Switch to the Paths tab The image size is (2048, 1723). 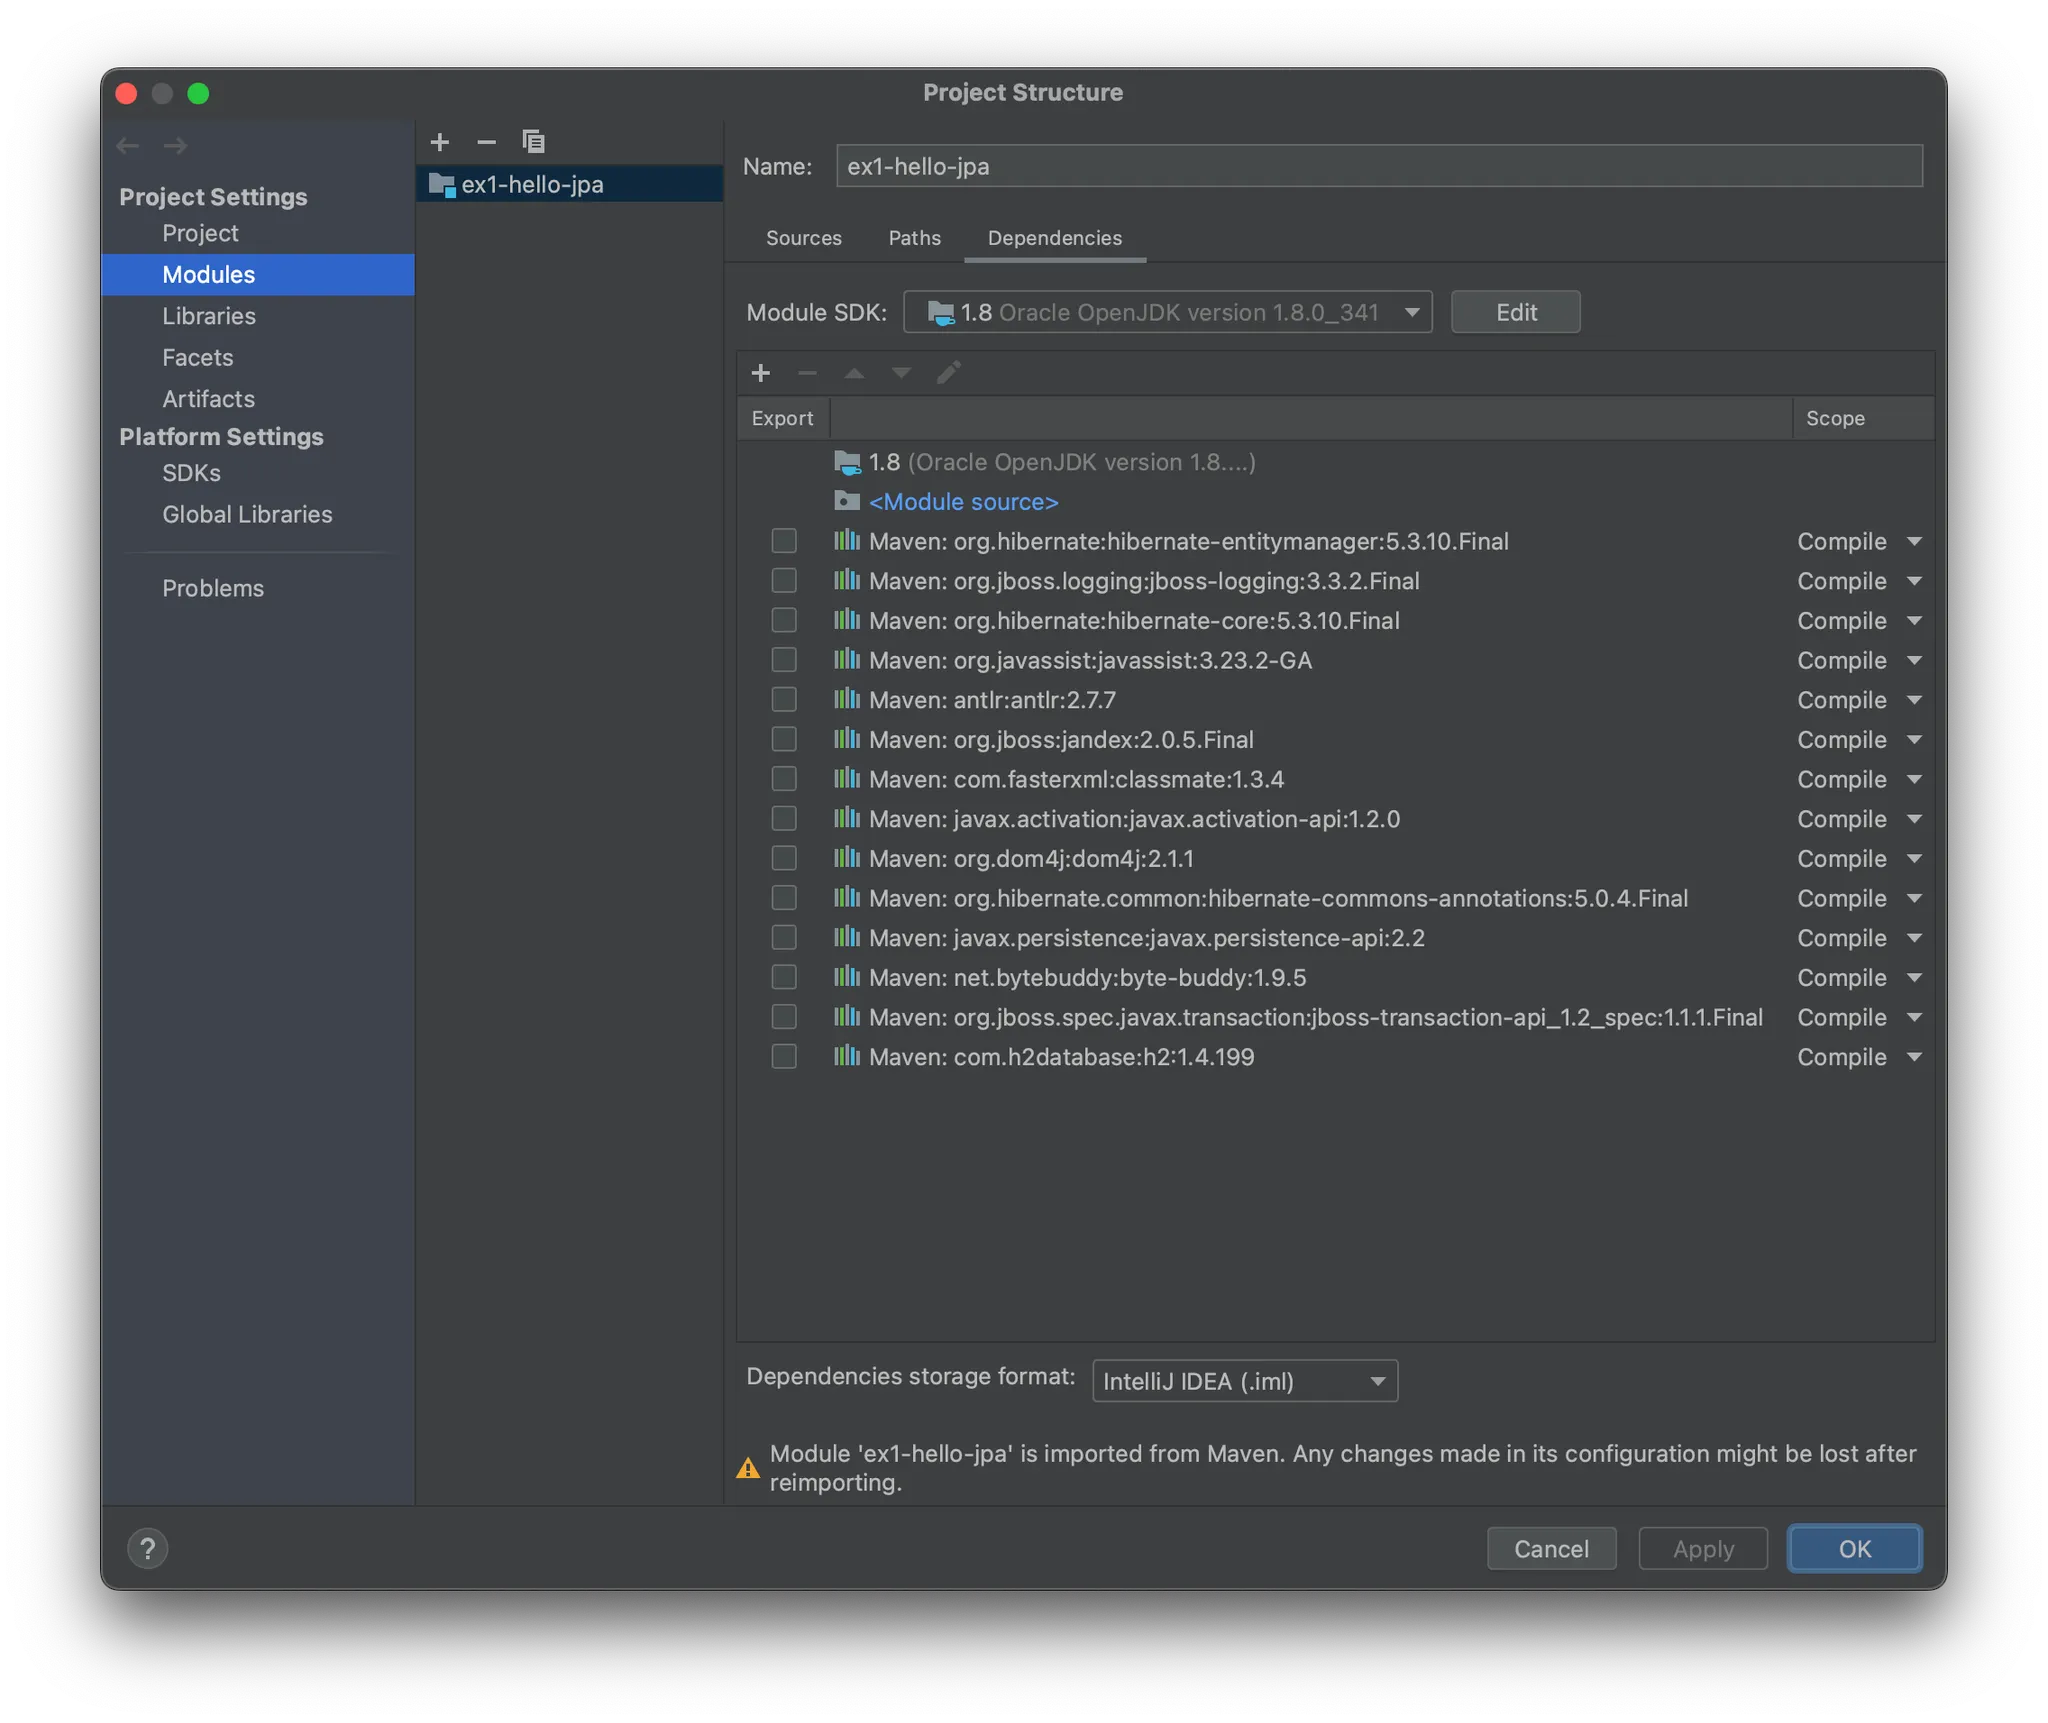click(914, 238)
